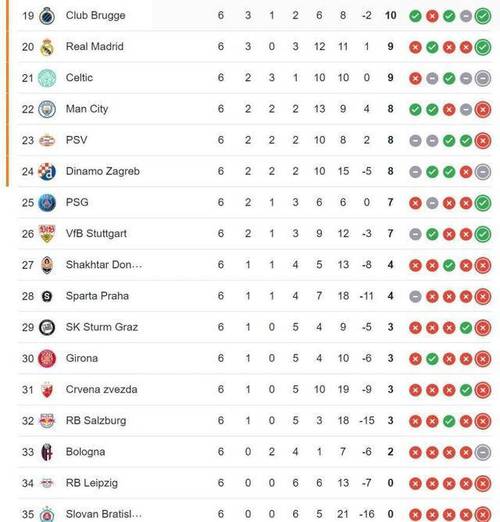
Task: Click the PSG club logo
Action: point(47,203)
